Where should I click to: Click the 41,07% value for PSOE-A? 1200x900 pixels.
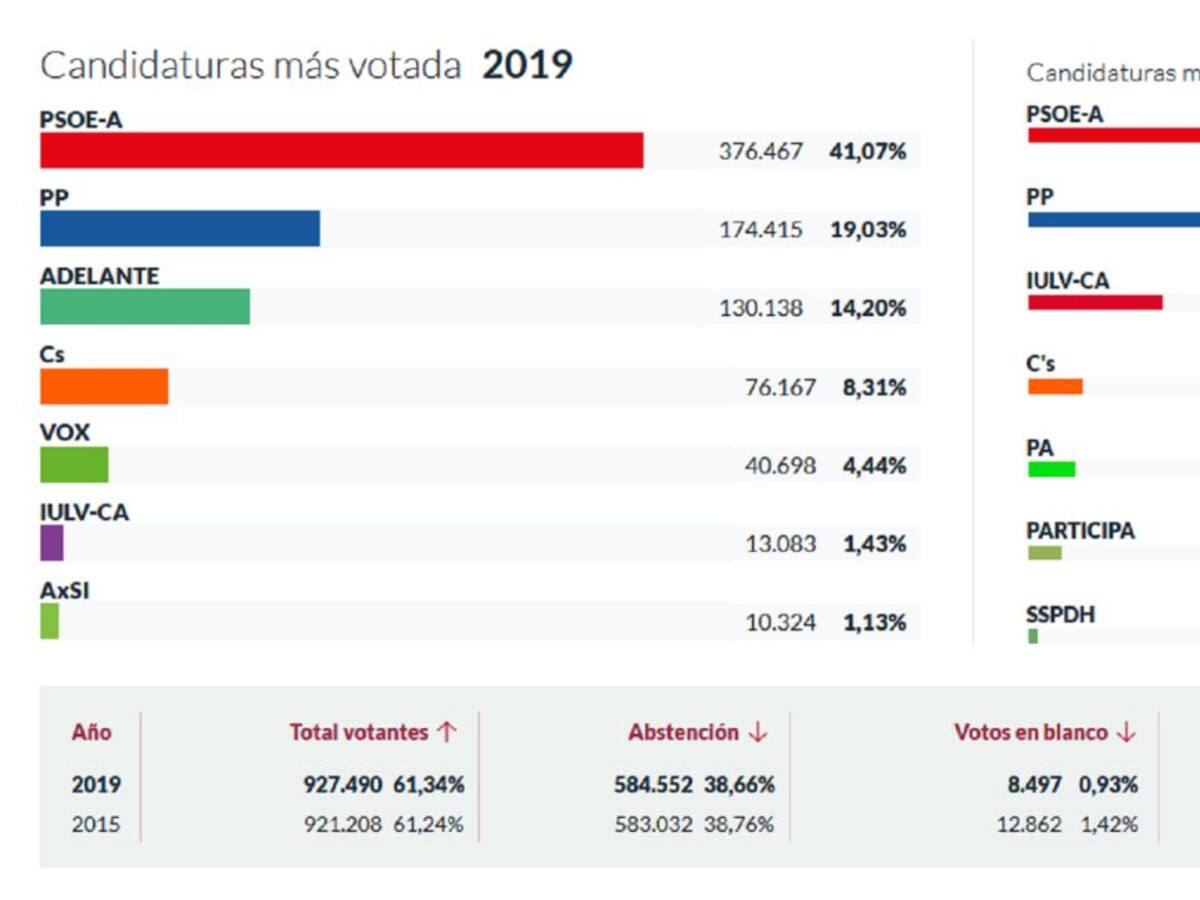tap(868, 152)
